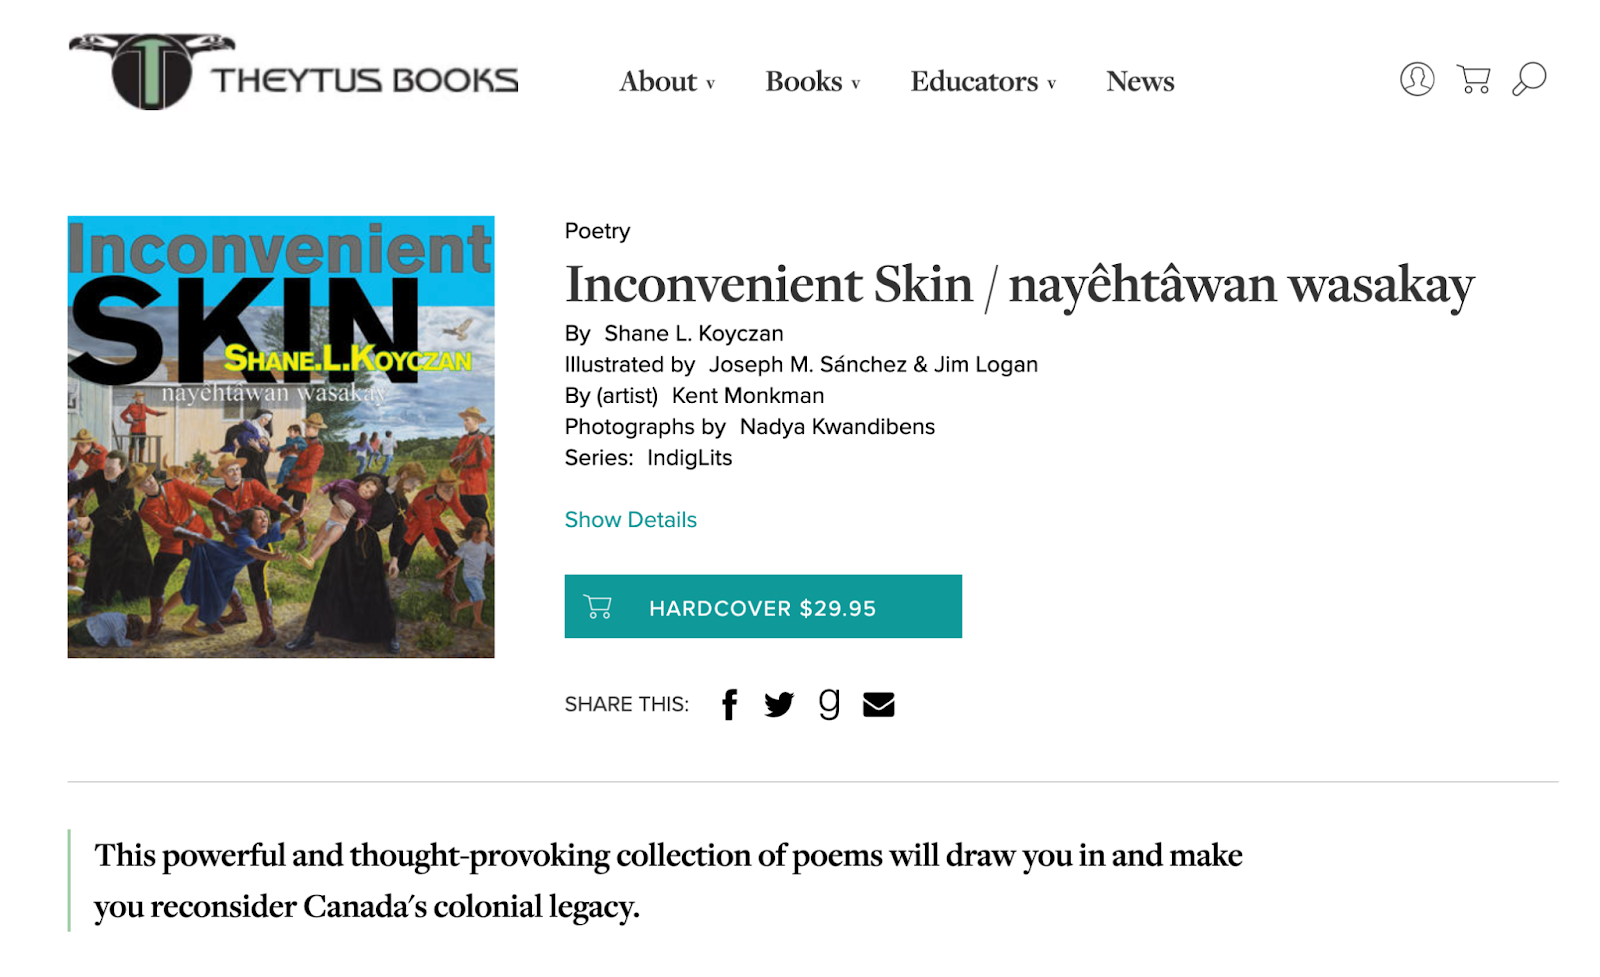Expand the Books dropdown menu
The image size is (1600, 977).
[812, 82]
